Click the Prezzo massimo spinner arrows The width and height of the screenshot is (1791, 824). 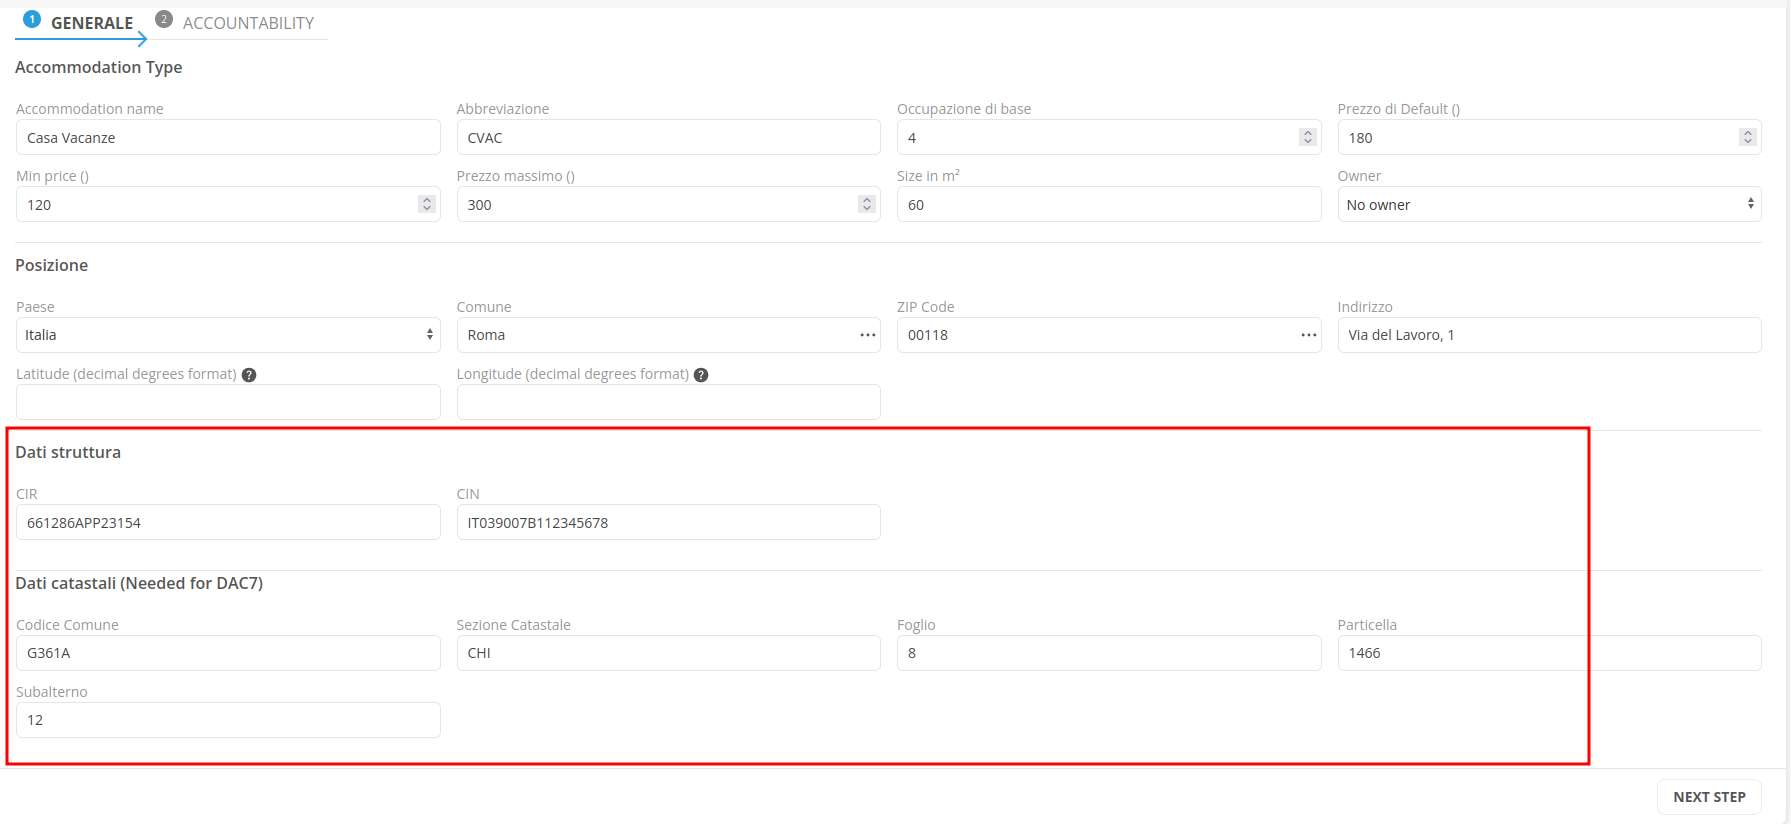(x=866, y=205)
